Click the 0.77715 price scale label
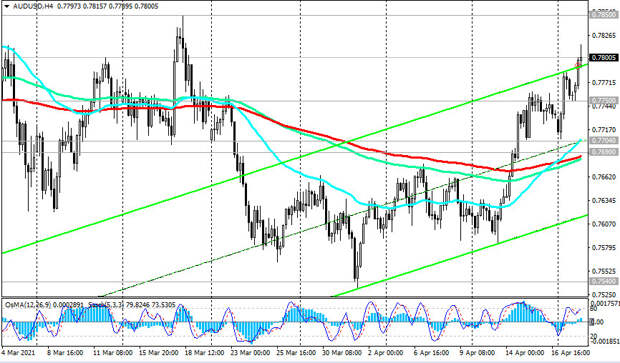The width and height of the screenshot is (620, 363). (604, 83)
